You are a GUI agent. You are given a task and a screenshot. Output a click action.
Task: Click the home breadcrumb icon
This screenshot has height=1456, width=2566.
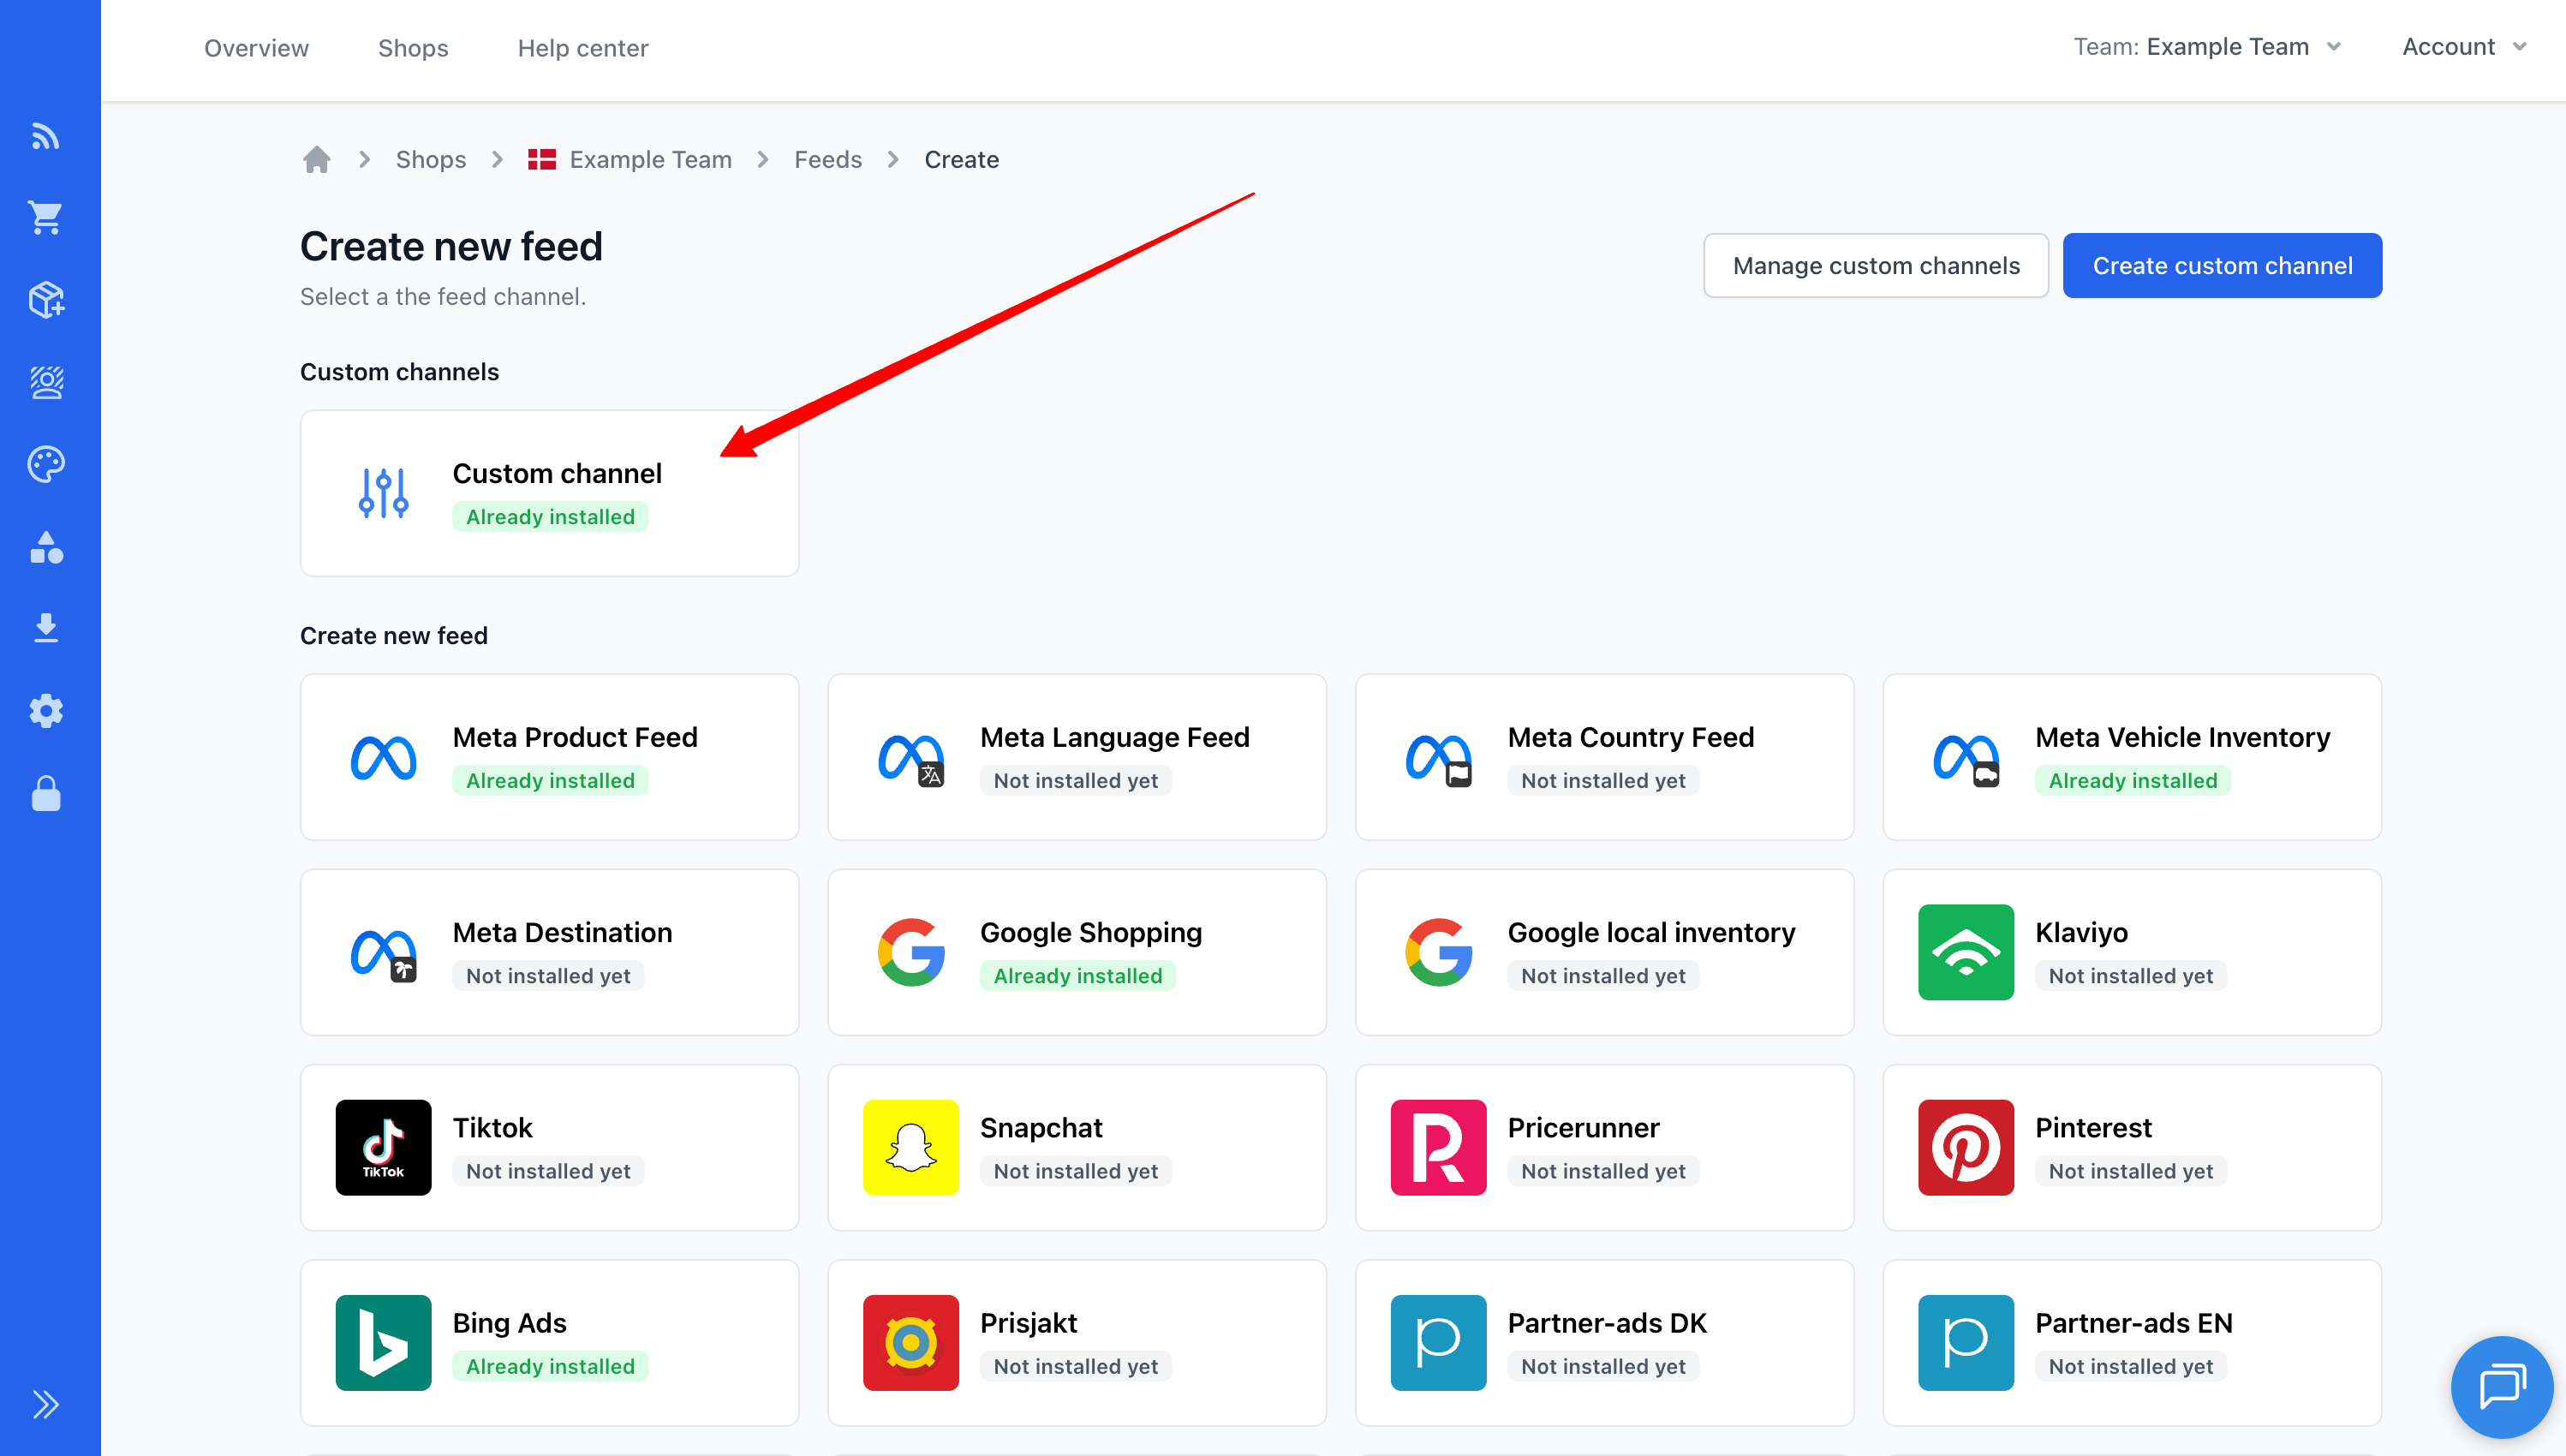point(316,159)
